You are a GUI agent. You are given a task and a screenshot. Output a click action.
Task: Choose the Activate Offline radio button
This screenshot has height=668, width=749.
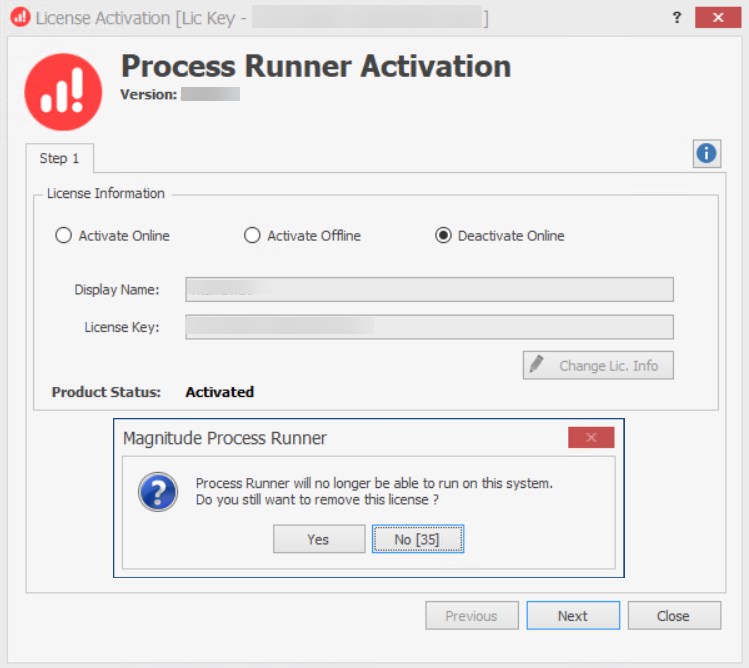point(253,236)
